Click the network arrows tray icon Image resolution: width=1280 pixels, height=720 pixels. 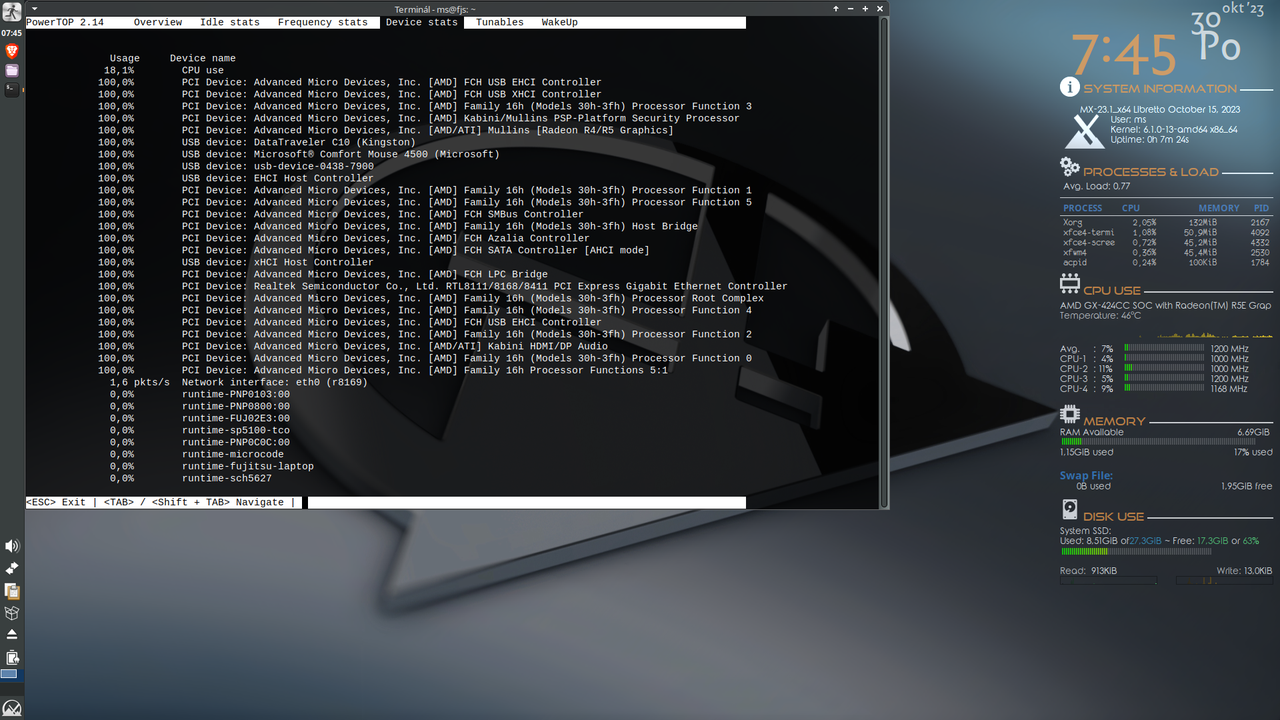click(12, 568)
